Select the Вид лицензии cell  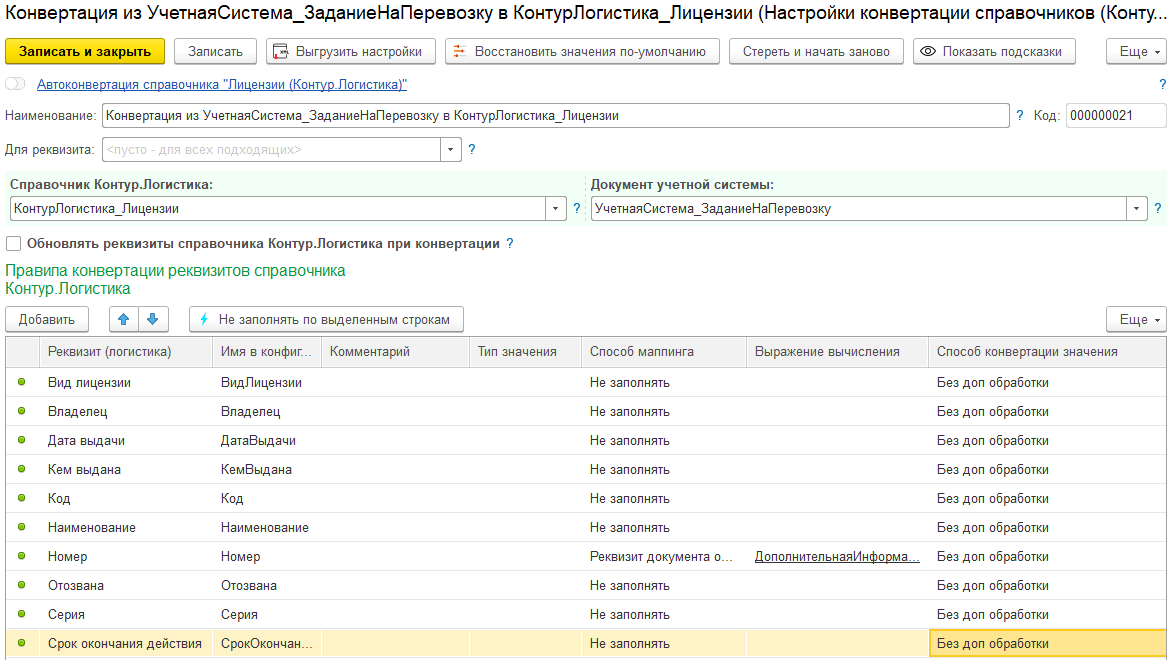pyautogui.click(x=125, y=383)
